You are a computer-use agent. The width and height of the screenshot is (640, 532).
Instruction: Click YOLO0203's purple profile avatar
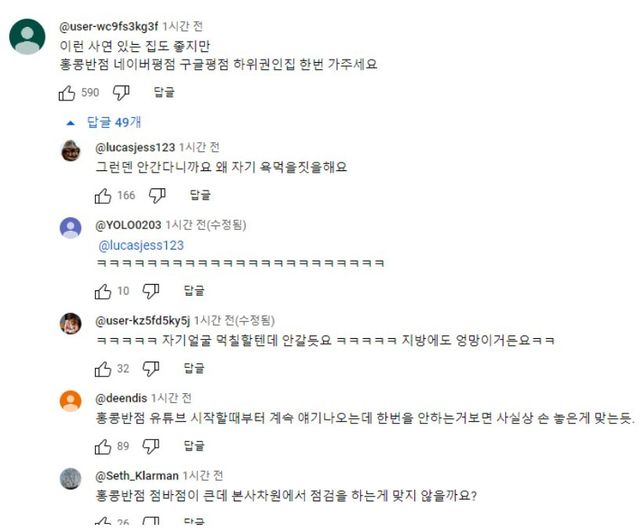point(70,227)
